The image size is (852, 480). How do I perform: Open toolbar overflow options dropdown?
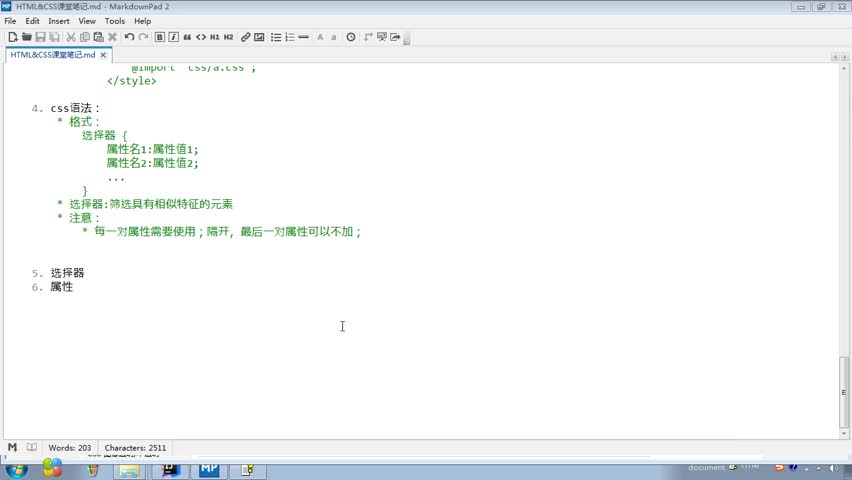click(x=406, y=38)
